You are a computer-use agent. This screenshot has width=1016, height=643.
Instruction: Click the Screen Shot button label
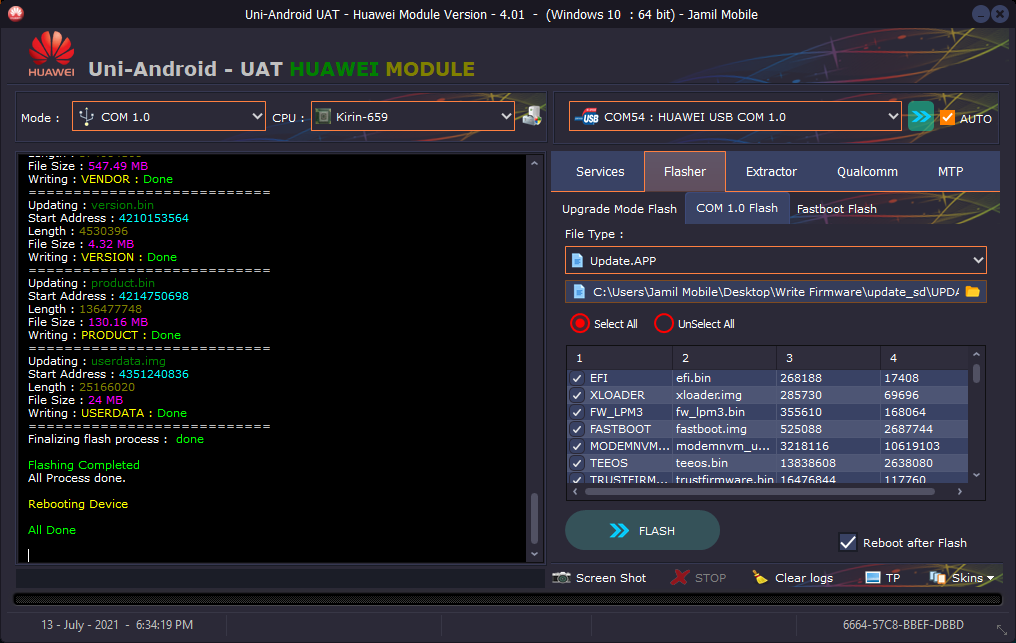tap(610, 578)
